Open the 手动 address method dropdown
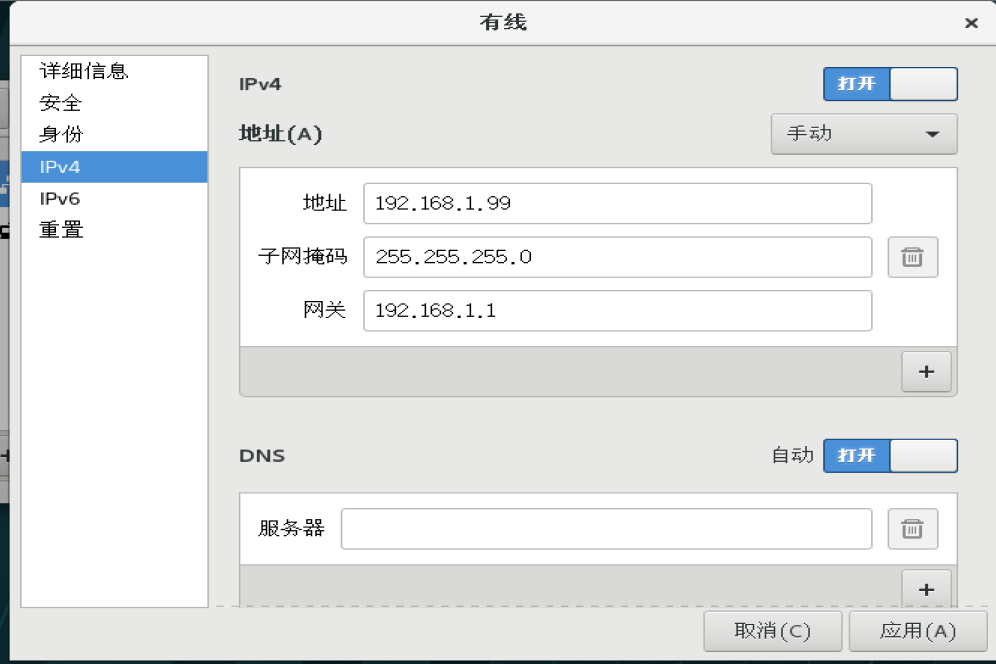 point(864,134)
